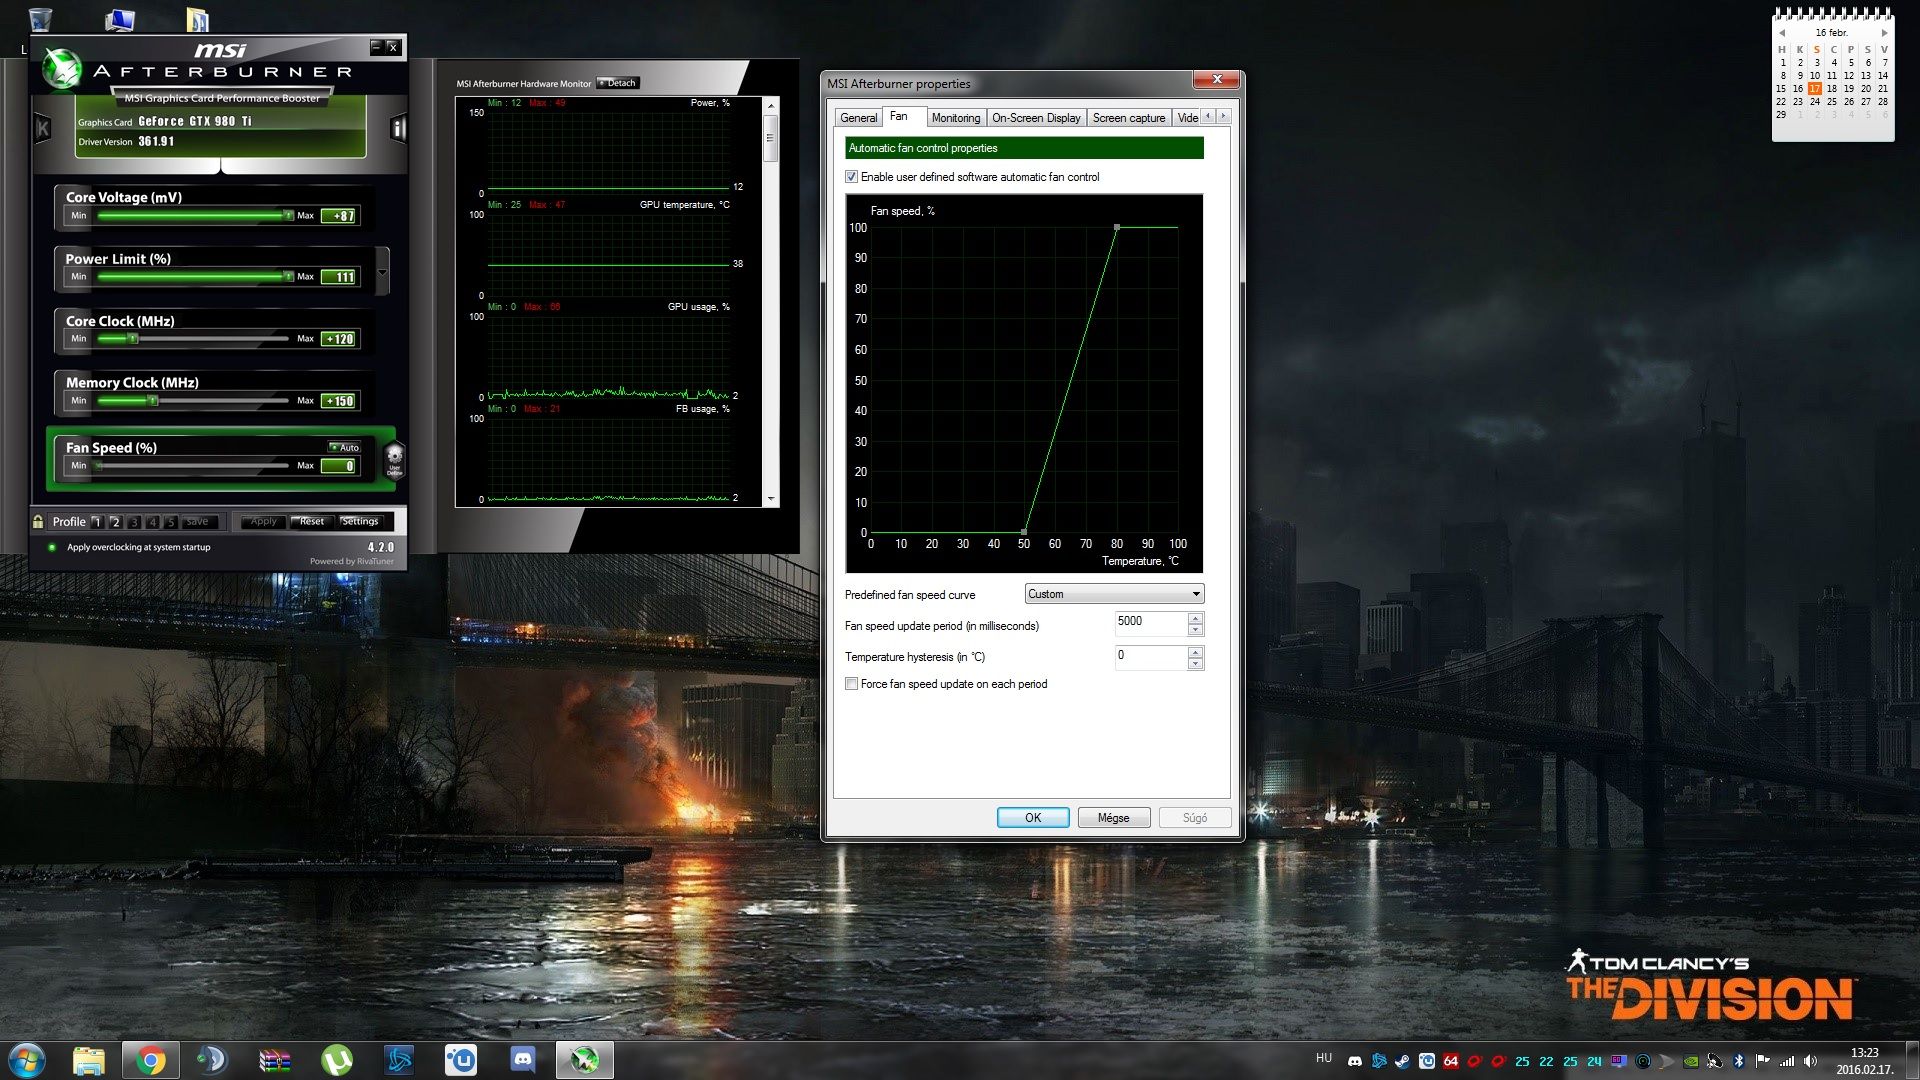Switch to the General tab

tap(858, 118)
